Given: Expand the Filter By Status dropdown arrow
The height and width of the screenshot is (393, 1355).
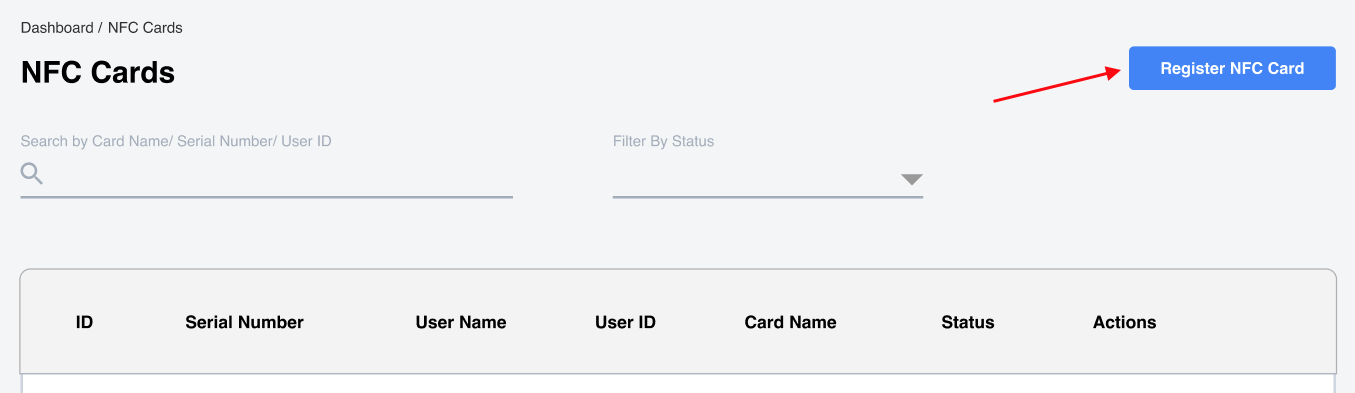Looking at the screenshot, I should [911, 180].
